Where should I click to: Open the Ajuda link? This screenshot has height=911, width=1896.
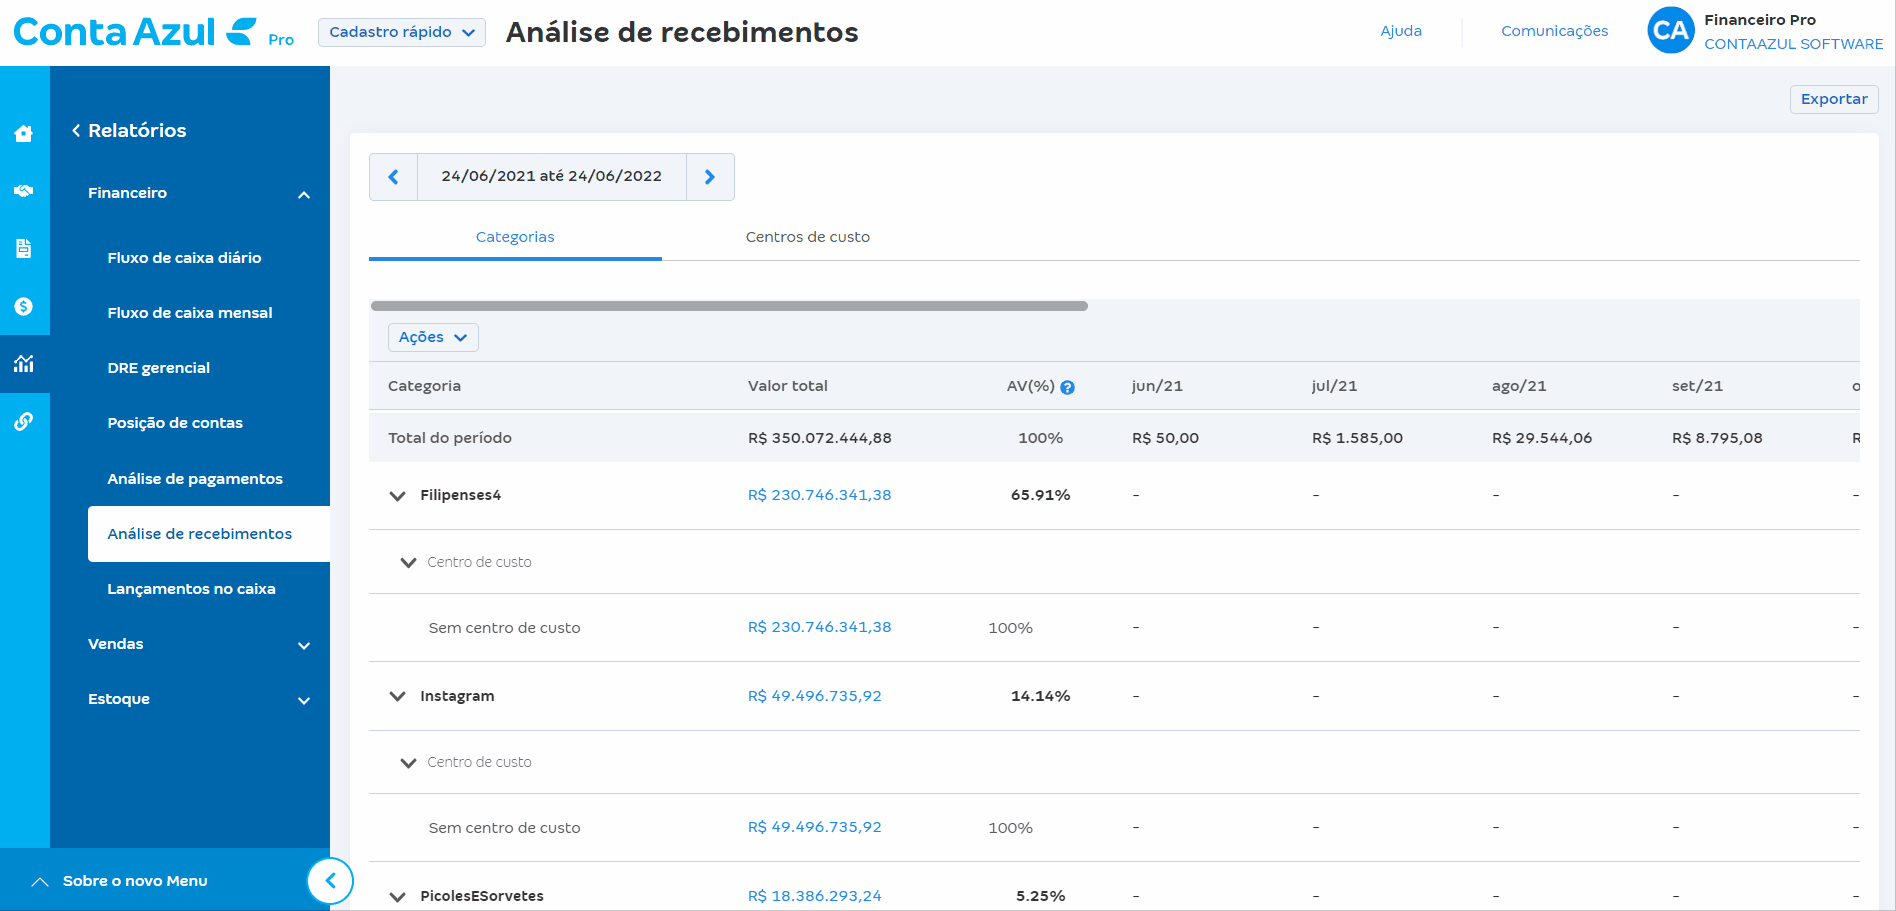(1401, 31)
